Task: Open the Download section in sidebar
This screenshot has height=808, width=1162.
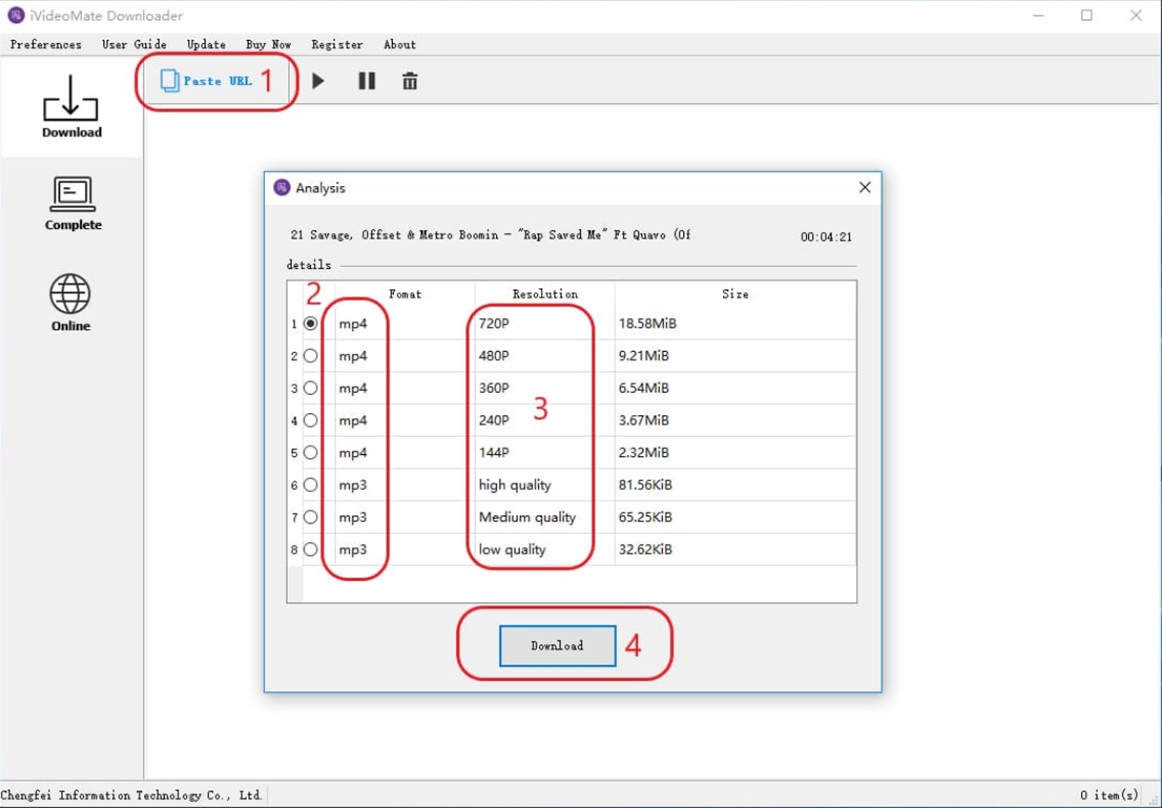Action: [71, 106]
